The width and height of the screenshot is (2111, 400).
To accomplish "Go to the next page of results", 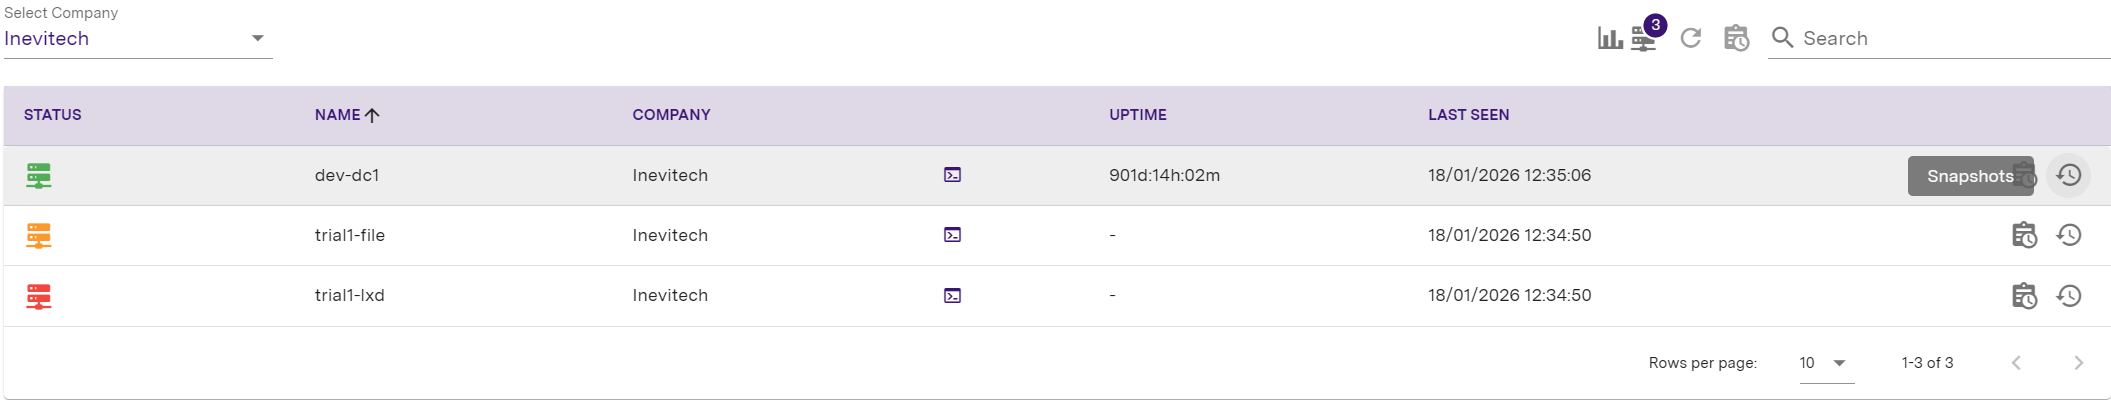I will coord(2078,363).
